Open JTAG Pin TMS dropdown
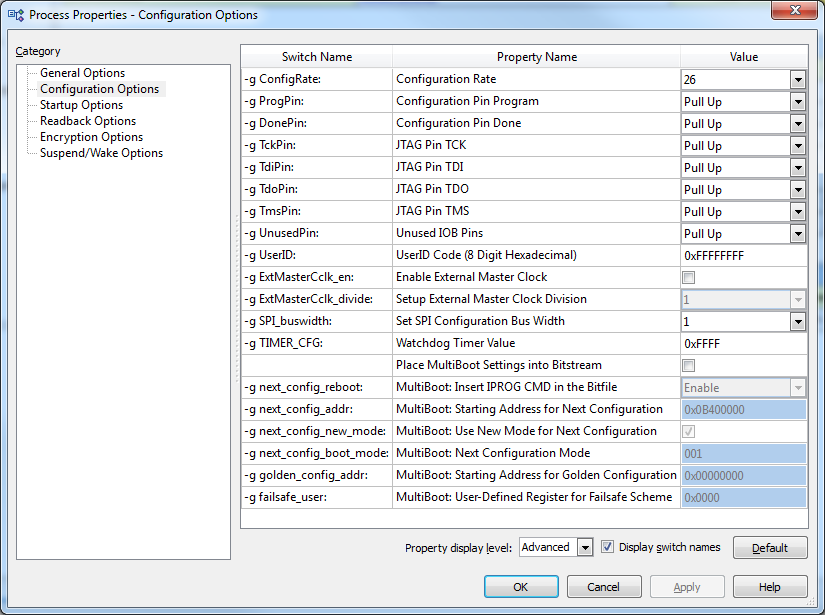Image resolution: width=825 pixels, height=615 pixels. click(x=798, y=212)
